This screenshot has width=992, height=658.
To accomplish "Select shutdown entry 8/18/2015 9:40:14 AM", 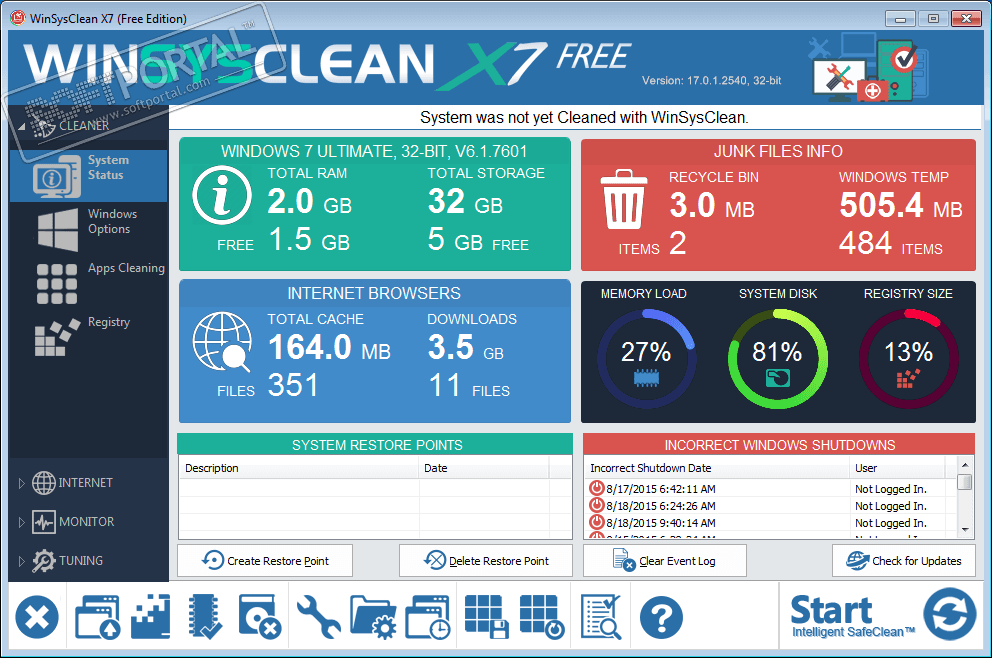I will (771, 523).
